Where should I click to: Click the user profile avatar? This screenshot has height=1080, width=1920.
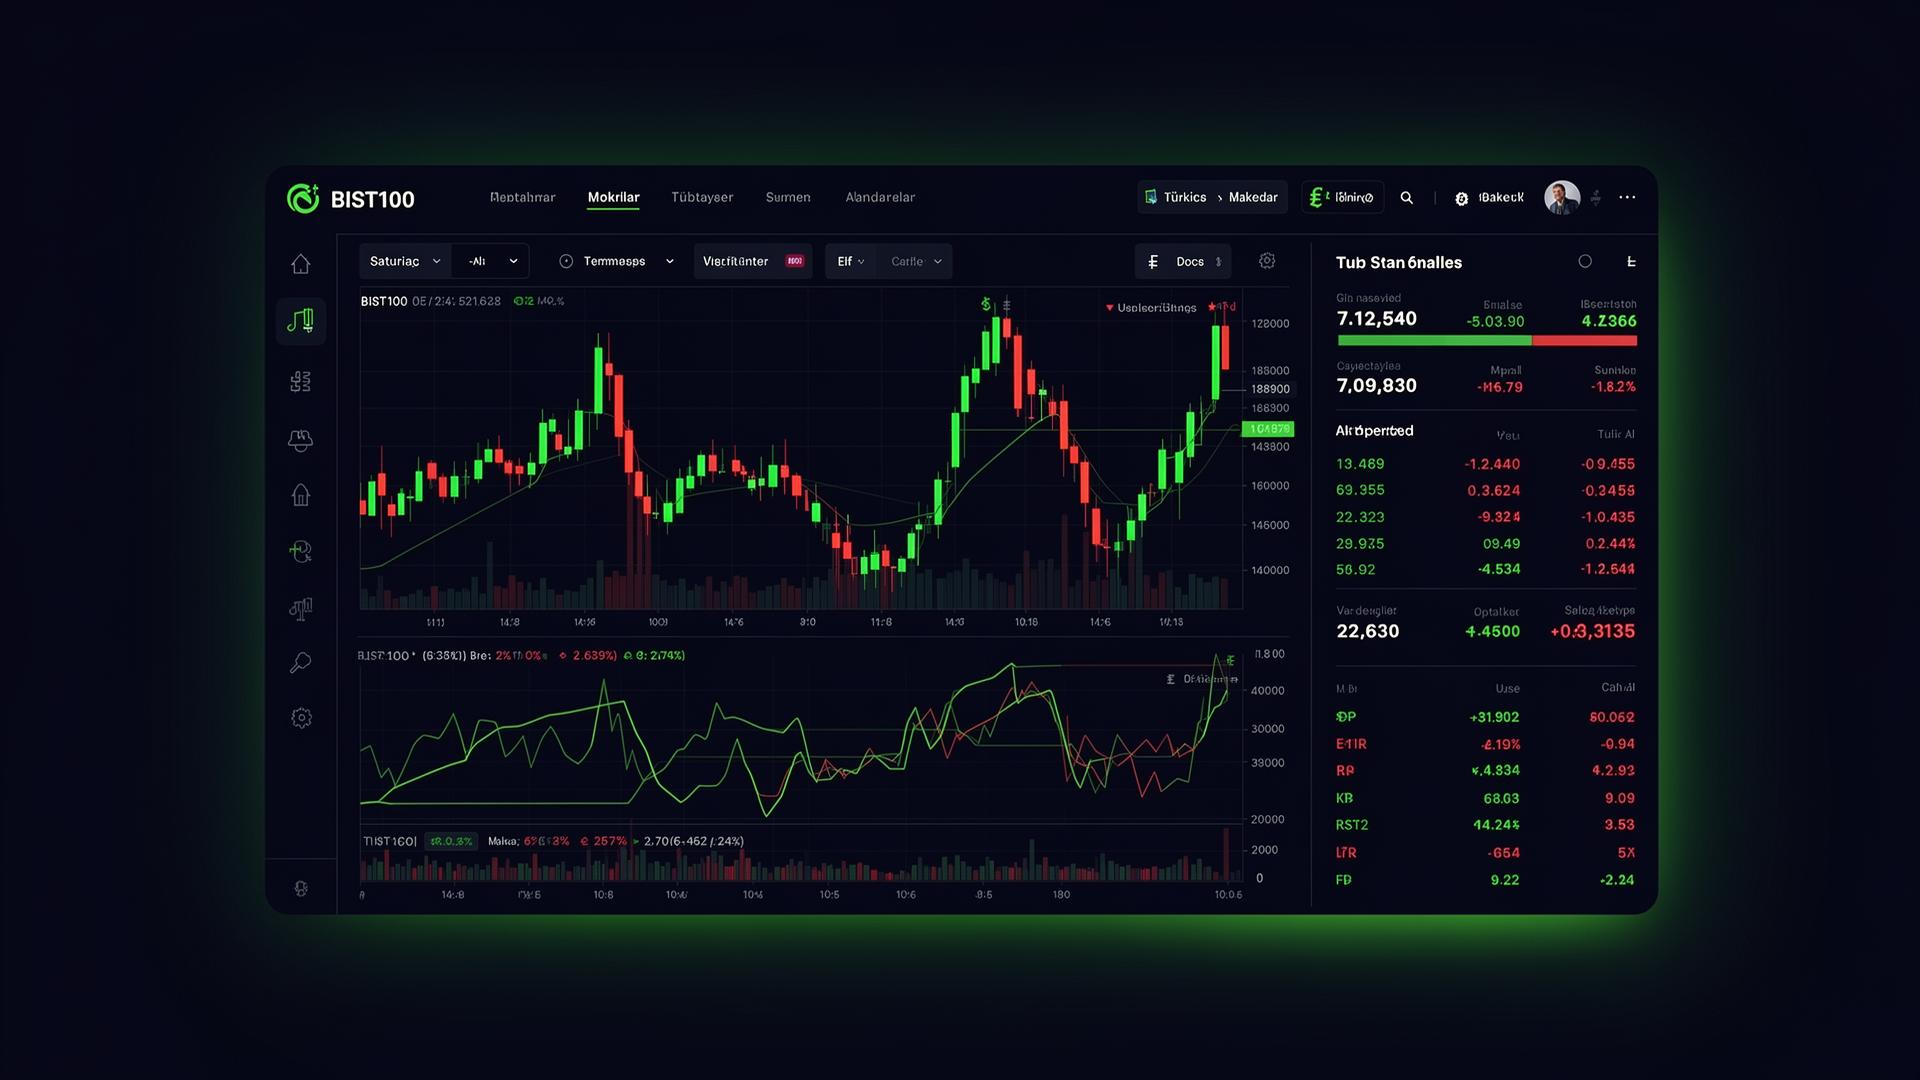pyautogui.click(x=1562, y=198)
